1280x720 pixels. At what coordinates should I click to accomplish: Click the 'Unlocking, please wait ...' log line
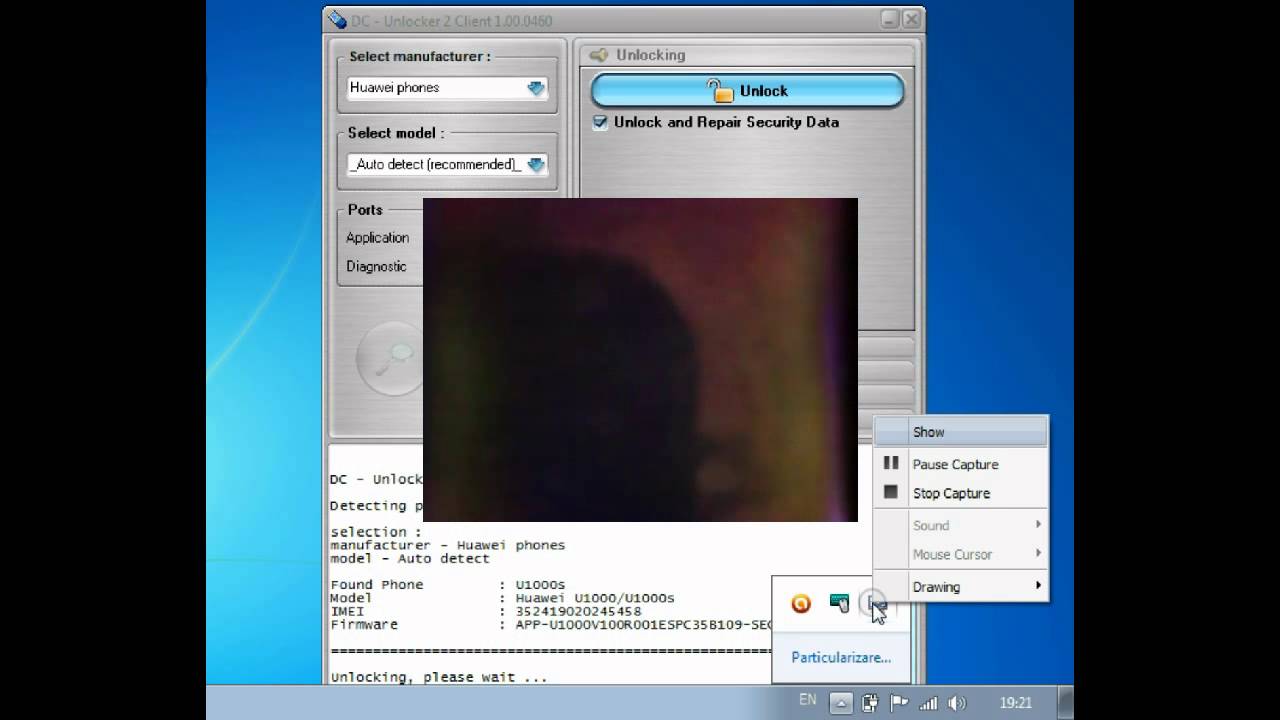[x=439, y=677]
